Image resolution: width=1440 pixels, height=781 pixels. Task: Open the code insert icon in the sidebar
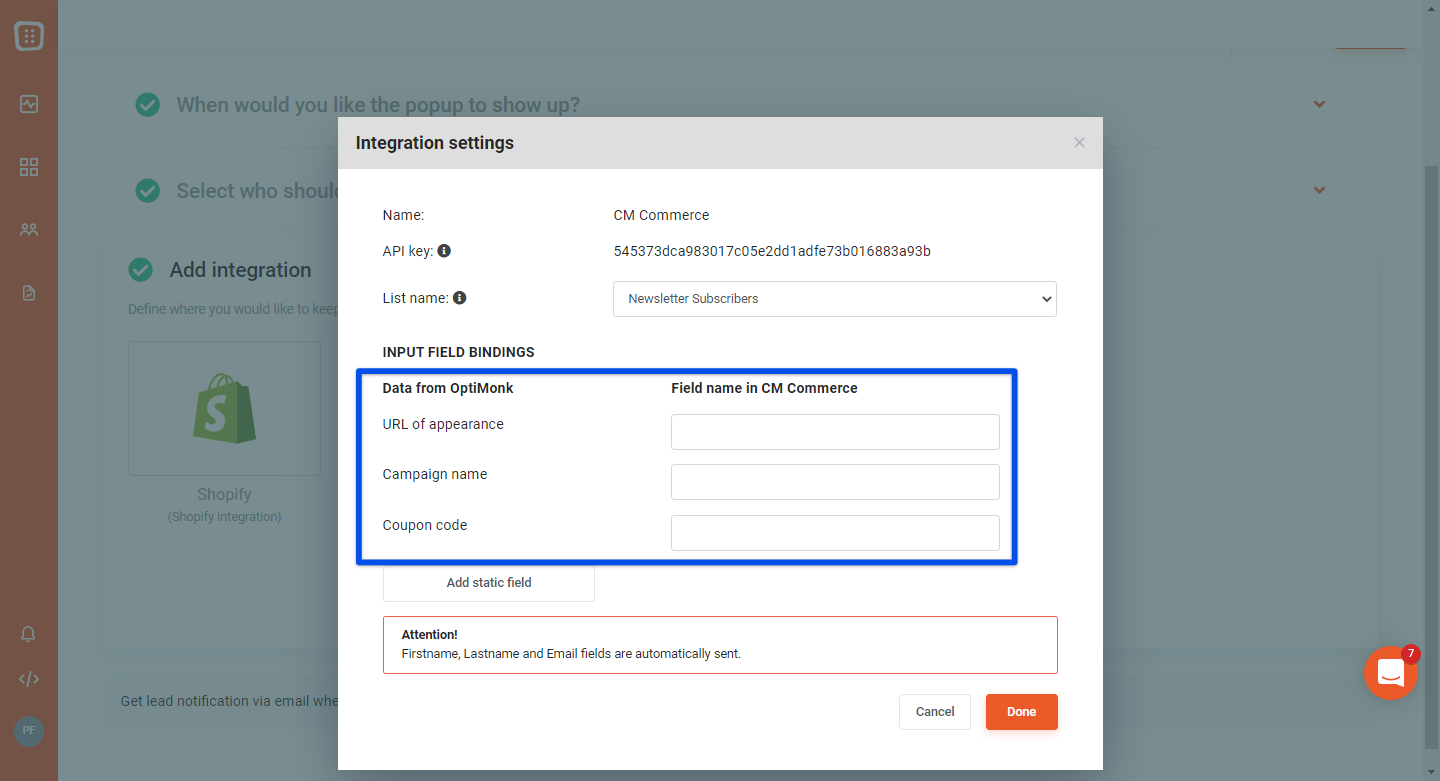pos(29,679)
